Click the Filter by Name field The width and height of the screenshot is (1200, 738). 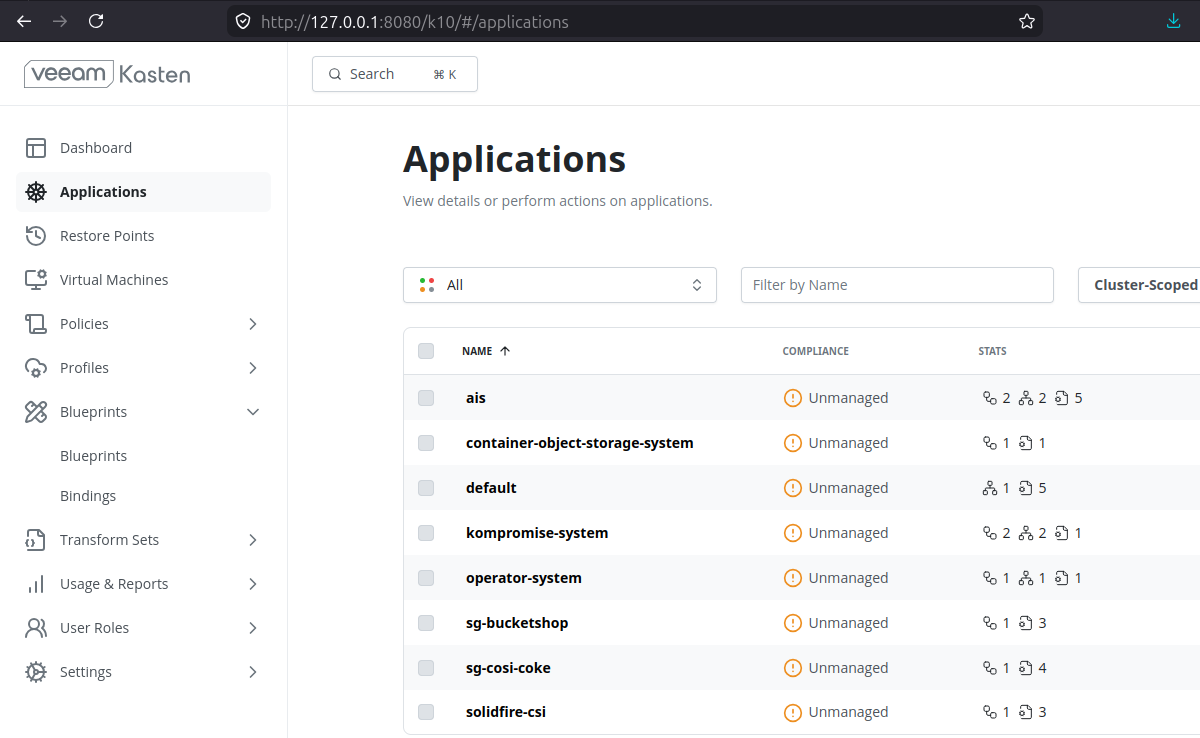pos(897,285)
